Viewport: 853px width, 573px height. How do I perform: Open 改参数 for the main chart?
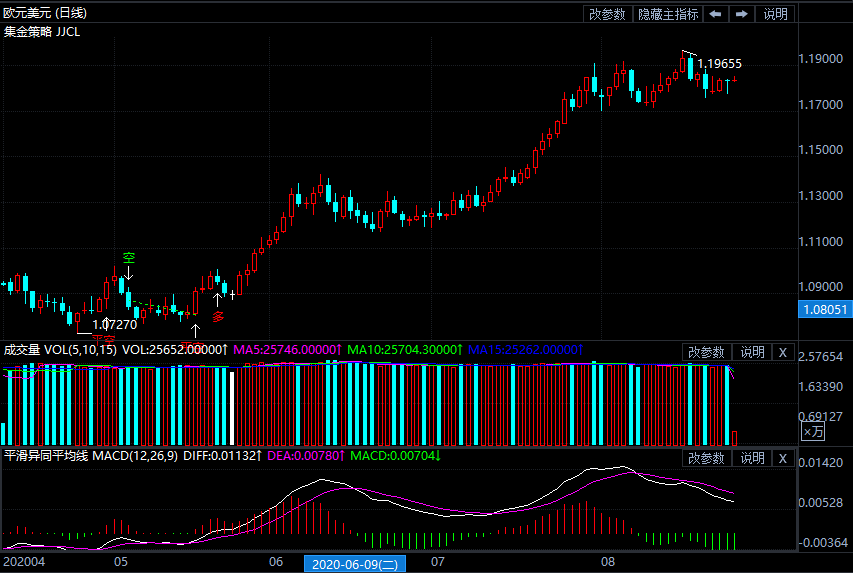pyautogui.click(x=607, y=14)
